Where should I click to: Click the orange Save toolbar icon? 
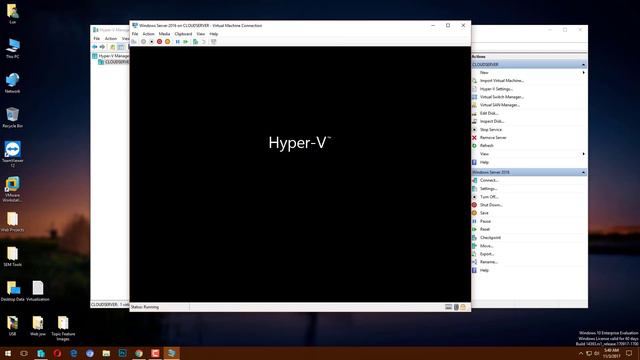pos(168,42)
